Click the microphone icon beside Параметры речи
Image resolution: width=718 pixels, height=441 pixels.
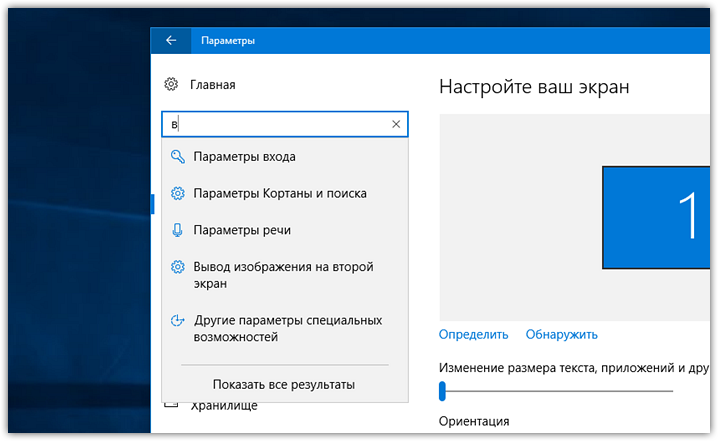pos(177,230)
